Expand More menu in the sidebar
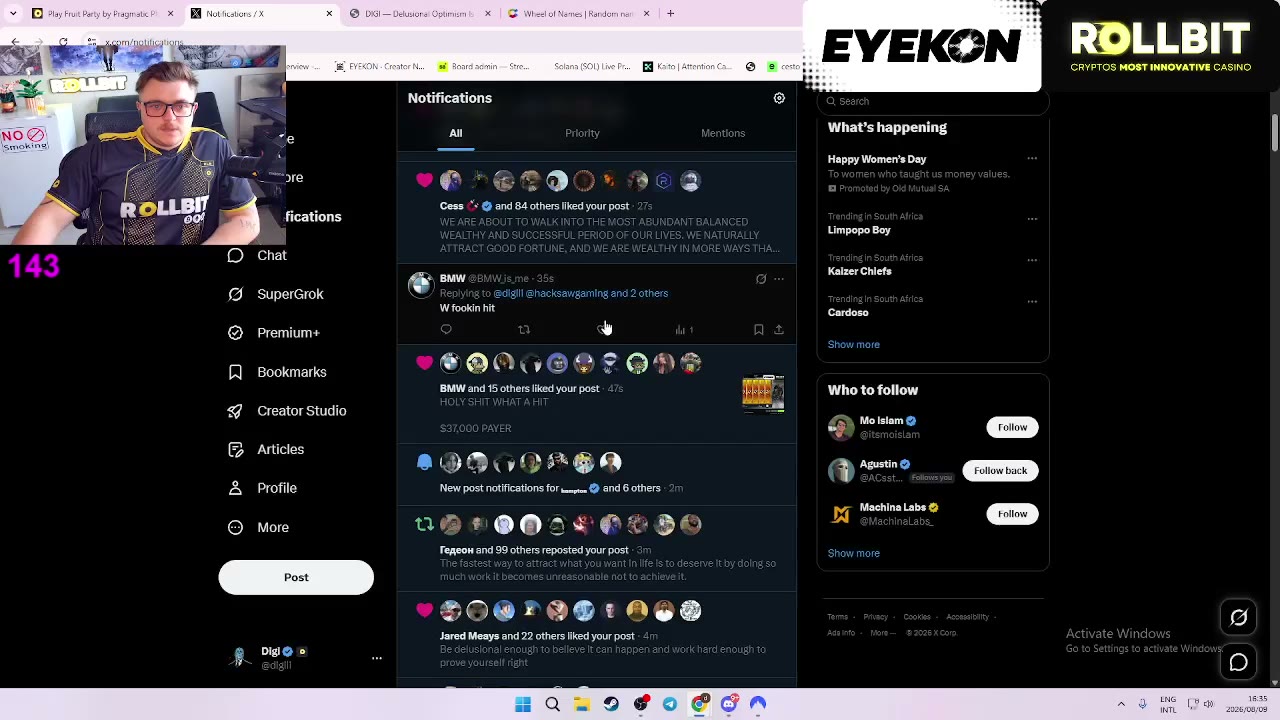The height and width of the screenshot is (720, 1280). point(258,527)
